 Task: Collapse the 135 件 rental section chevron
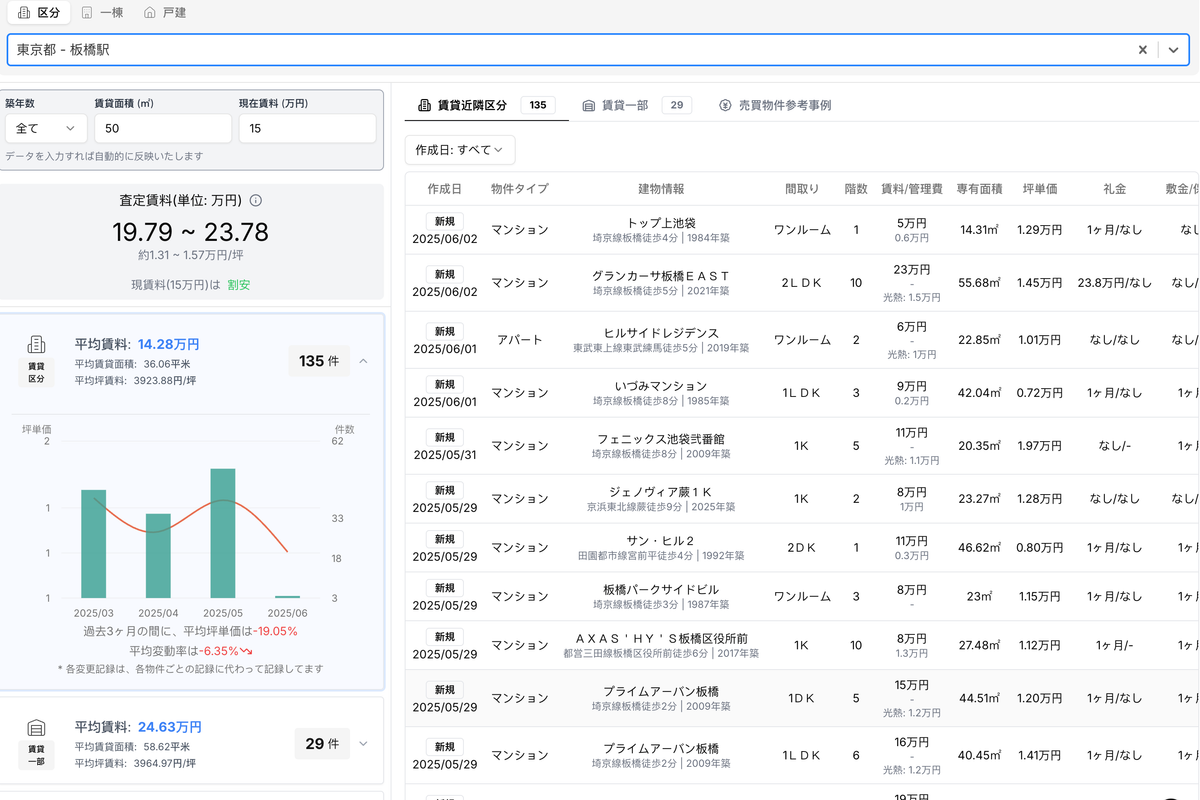tap(363, 361)
